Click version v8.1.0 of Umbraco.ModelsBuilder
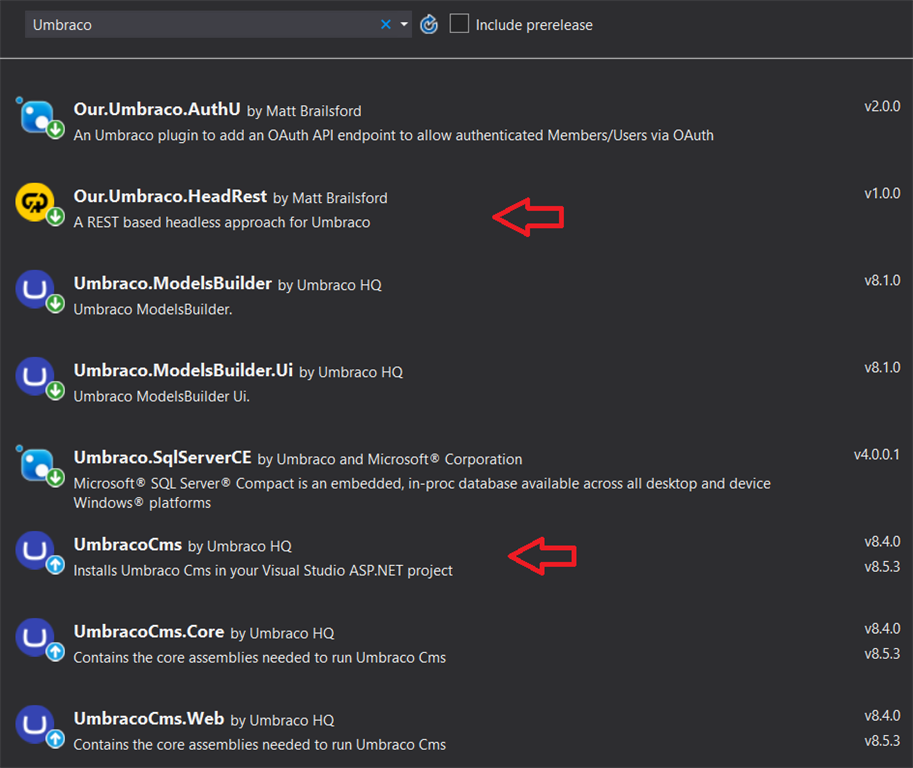The width and height of the screenshot is (913, 768). (x=882, y=281)
